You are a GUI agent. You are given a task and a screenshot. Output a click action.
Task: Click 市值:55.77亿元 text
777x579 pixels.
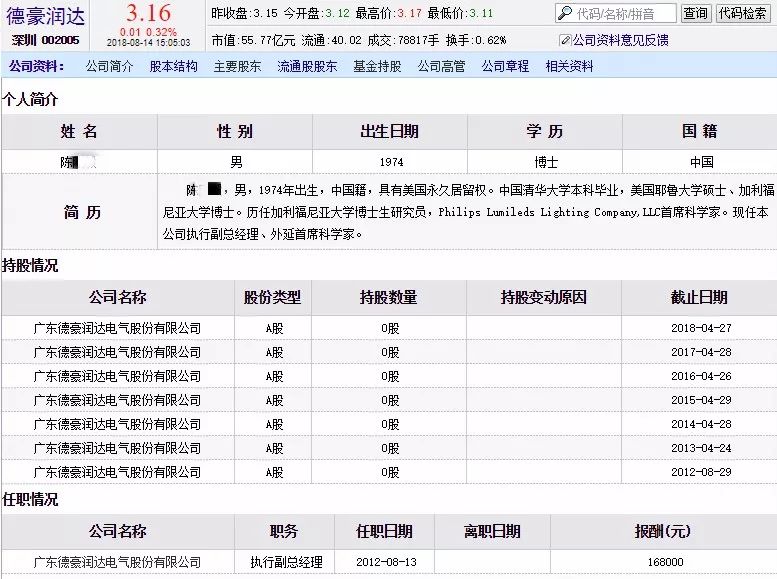tap(253, 40)
